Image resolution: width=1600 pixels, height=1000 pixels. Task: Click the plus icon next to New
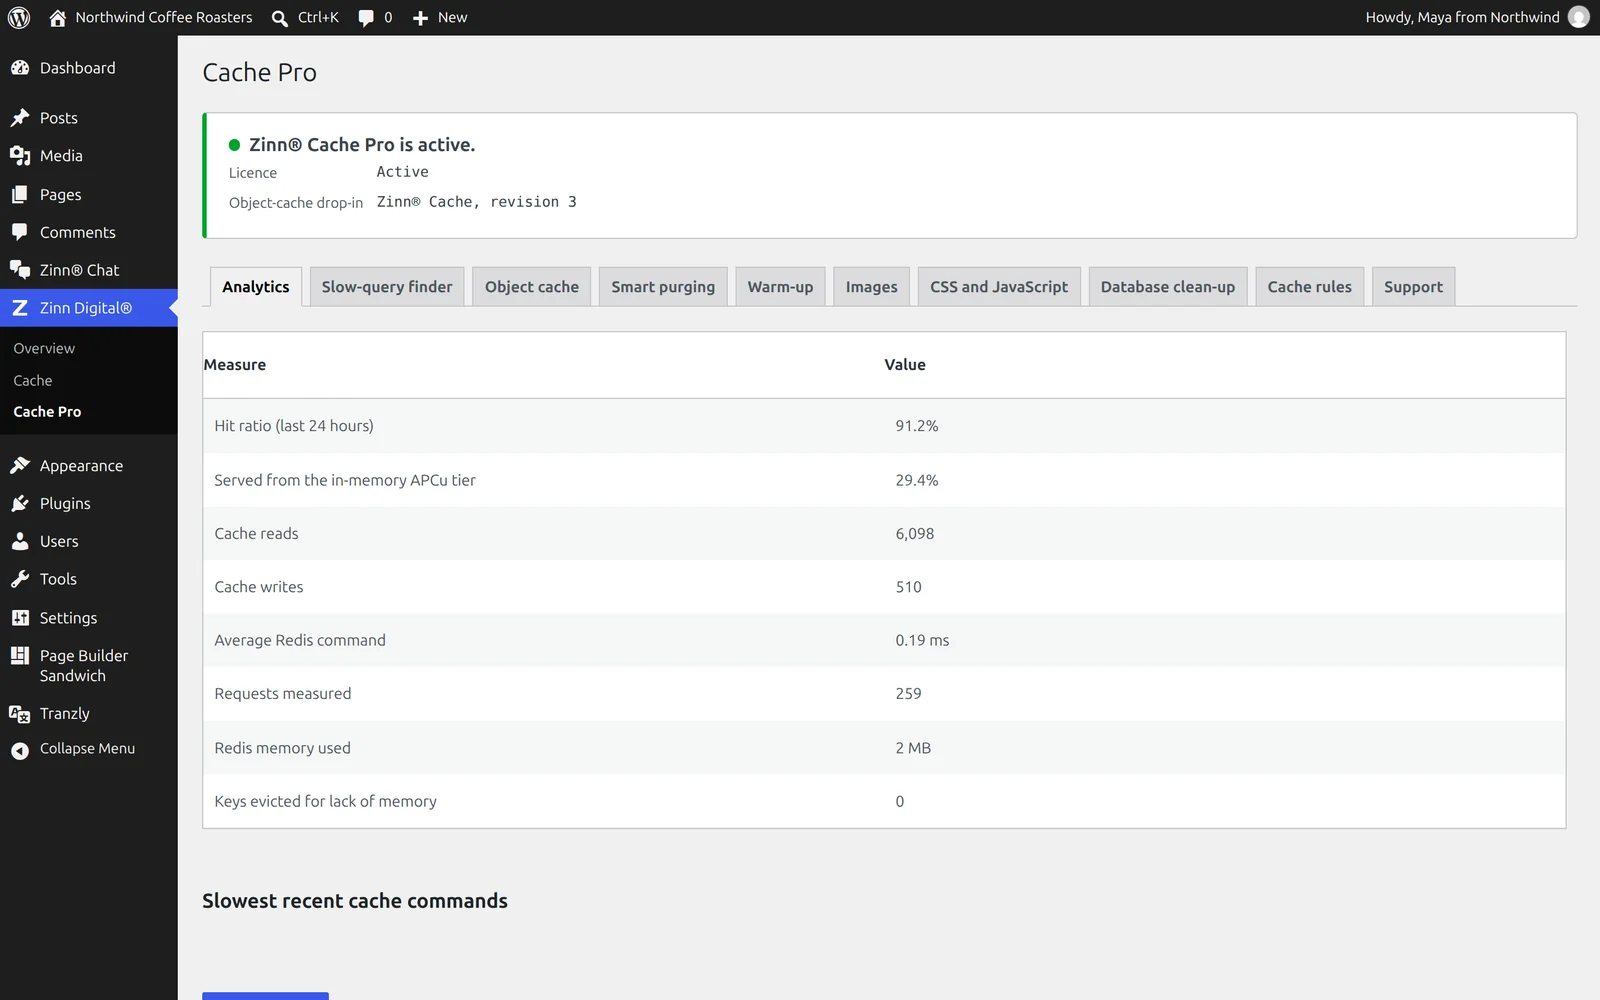(x=421, y=18)
